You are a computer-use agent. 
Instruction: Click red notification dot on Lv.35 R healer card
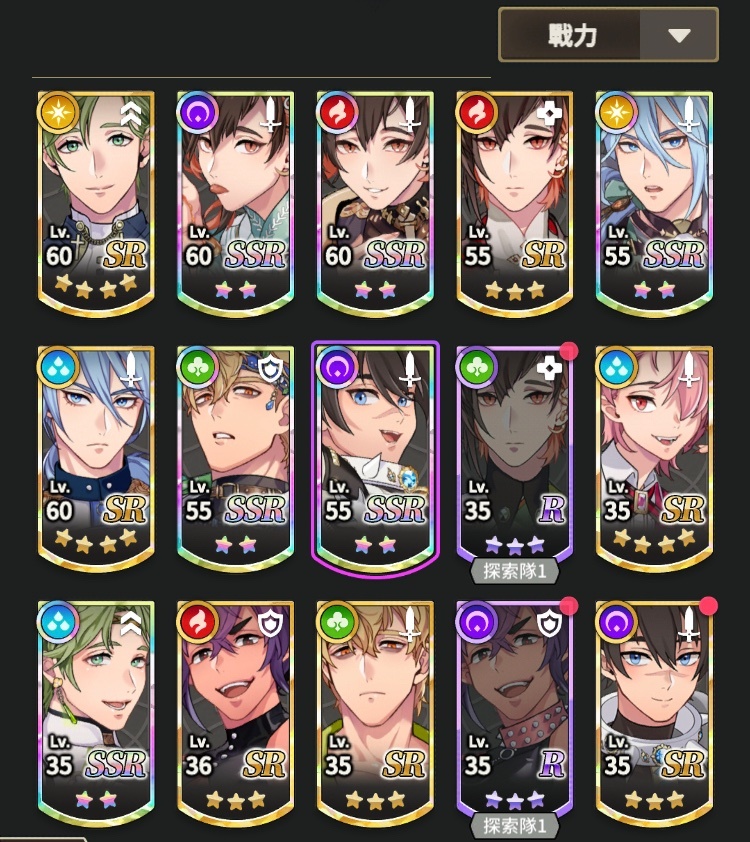tap(569, 351)
